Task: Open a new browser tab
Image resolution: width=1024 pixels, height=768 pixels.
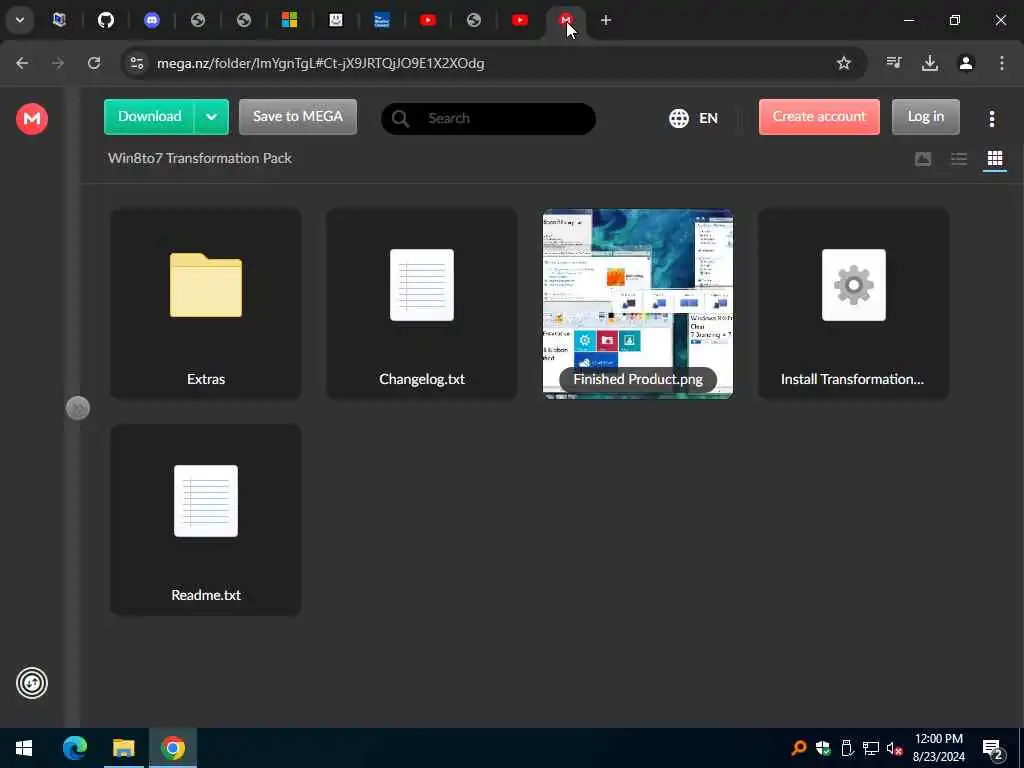Action: [x=605, y=20]
